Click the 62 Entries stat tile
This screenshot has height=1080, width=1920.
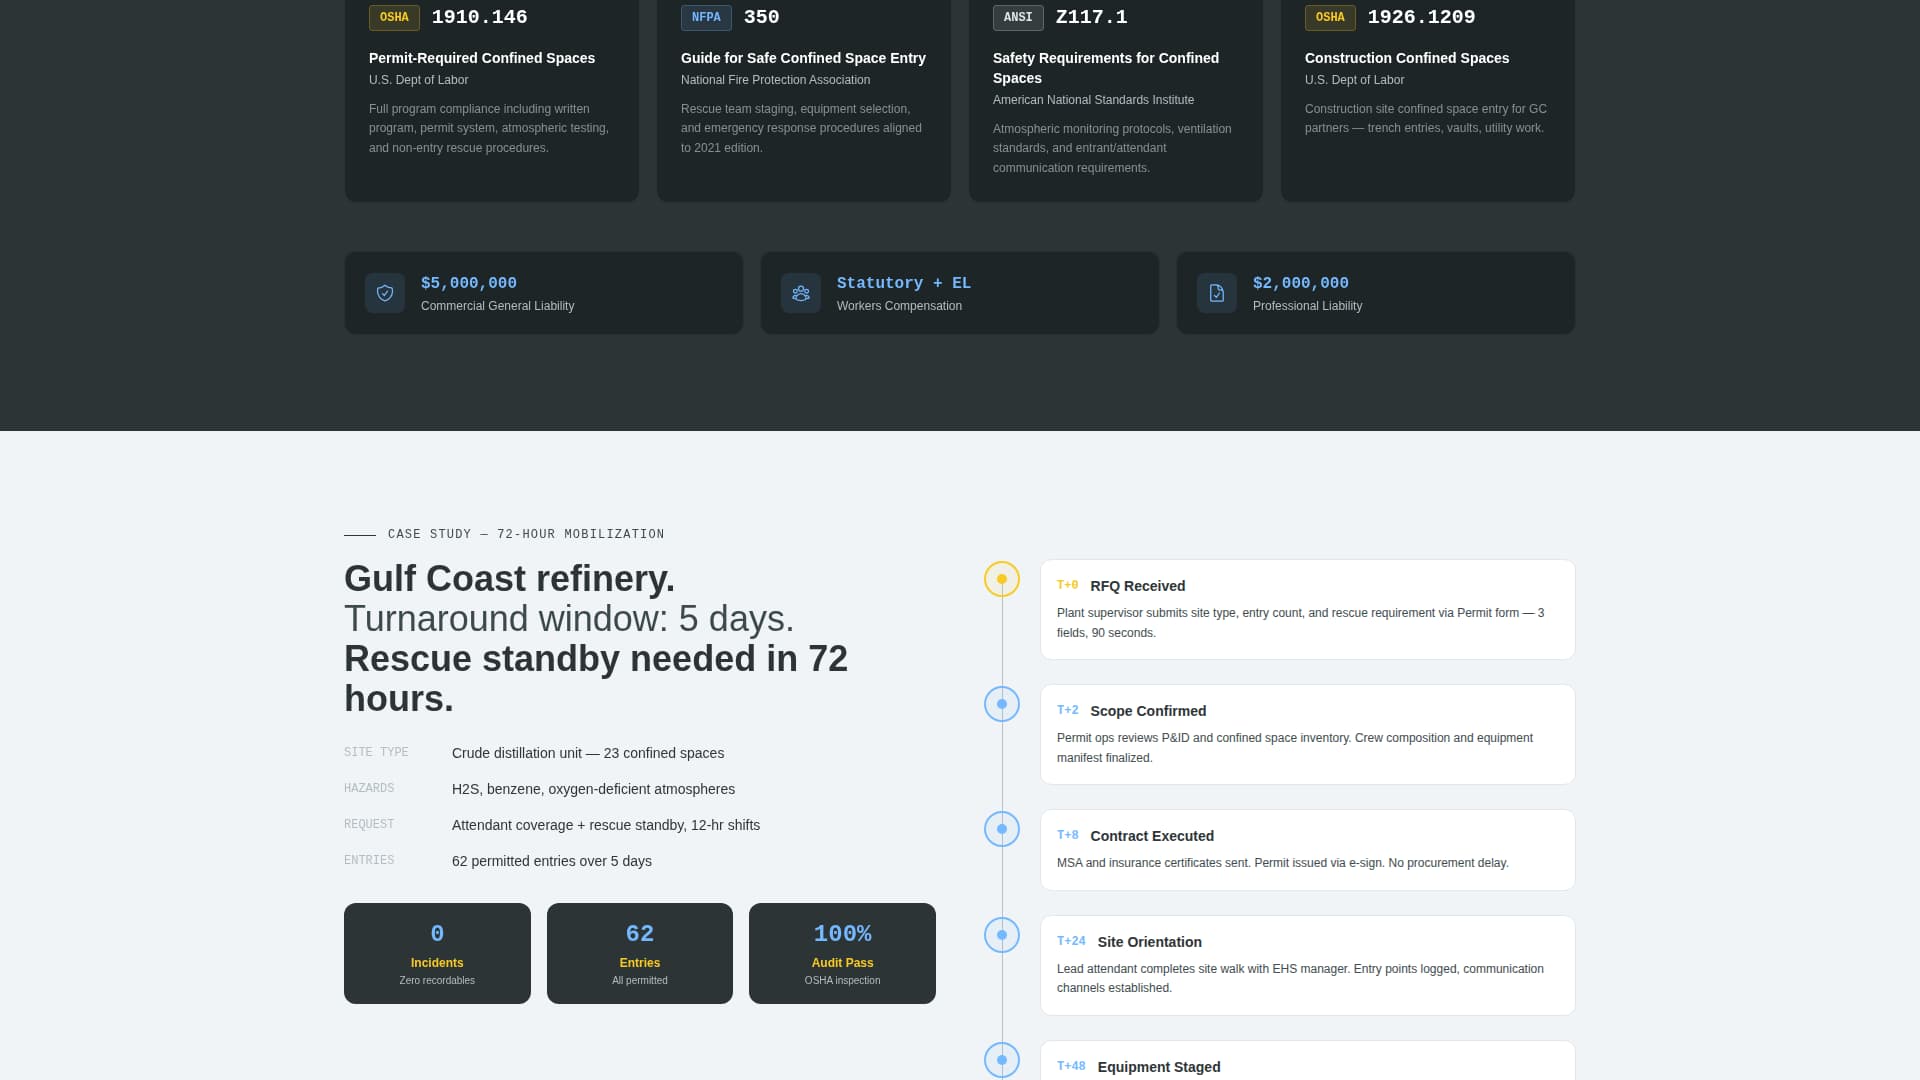point(640,953)
